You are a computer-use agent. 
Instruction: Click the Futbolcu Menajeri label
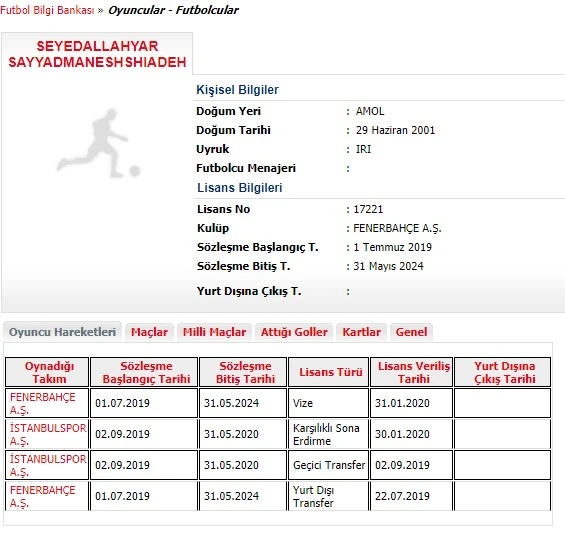point(246,168)
